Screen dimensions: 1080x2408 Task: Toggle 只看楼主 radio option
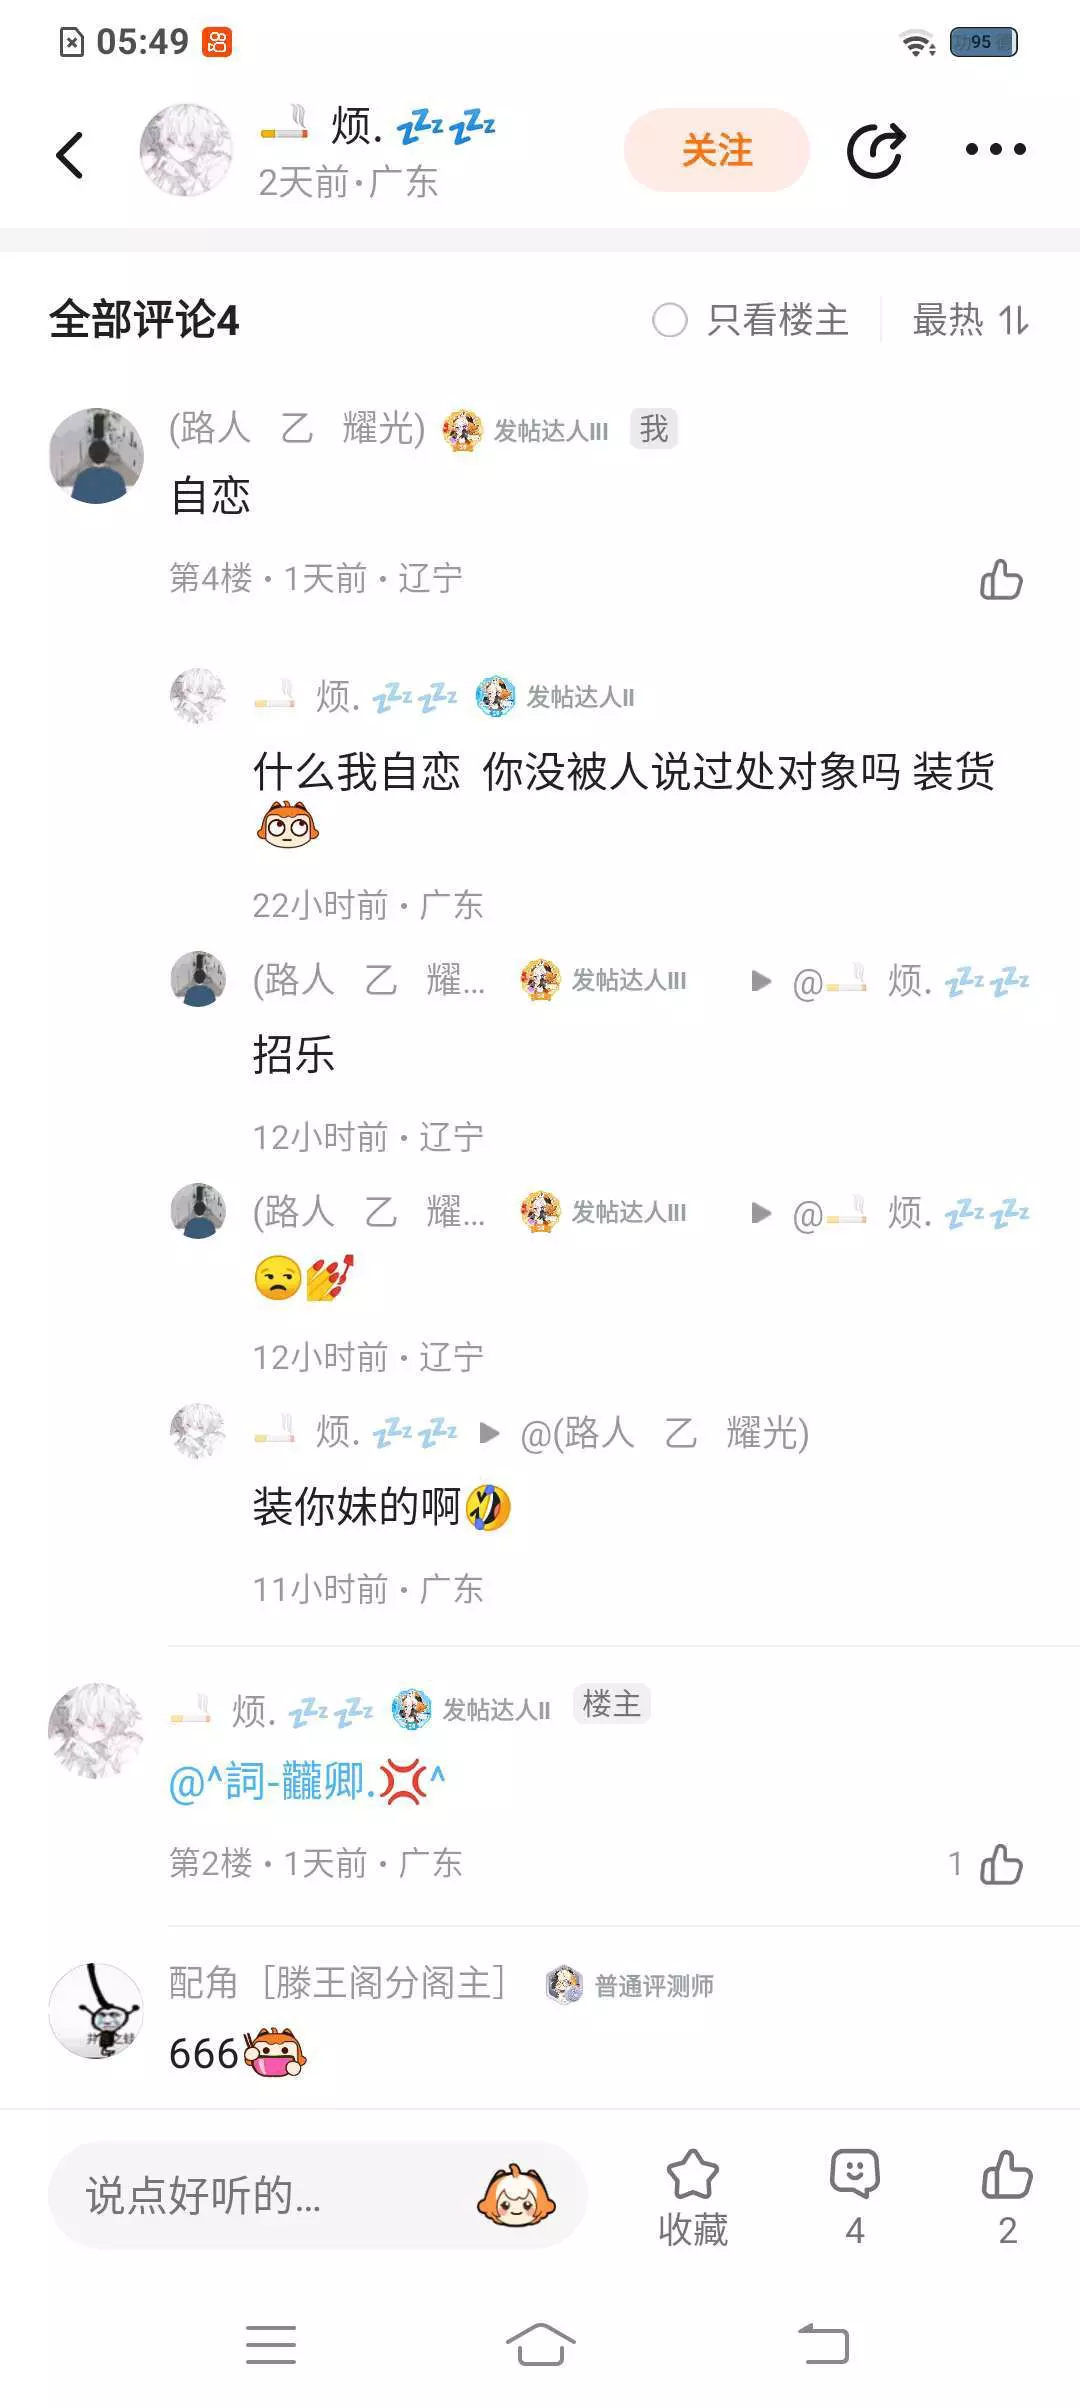(x=750, y=321)
